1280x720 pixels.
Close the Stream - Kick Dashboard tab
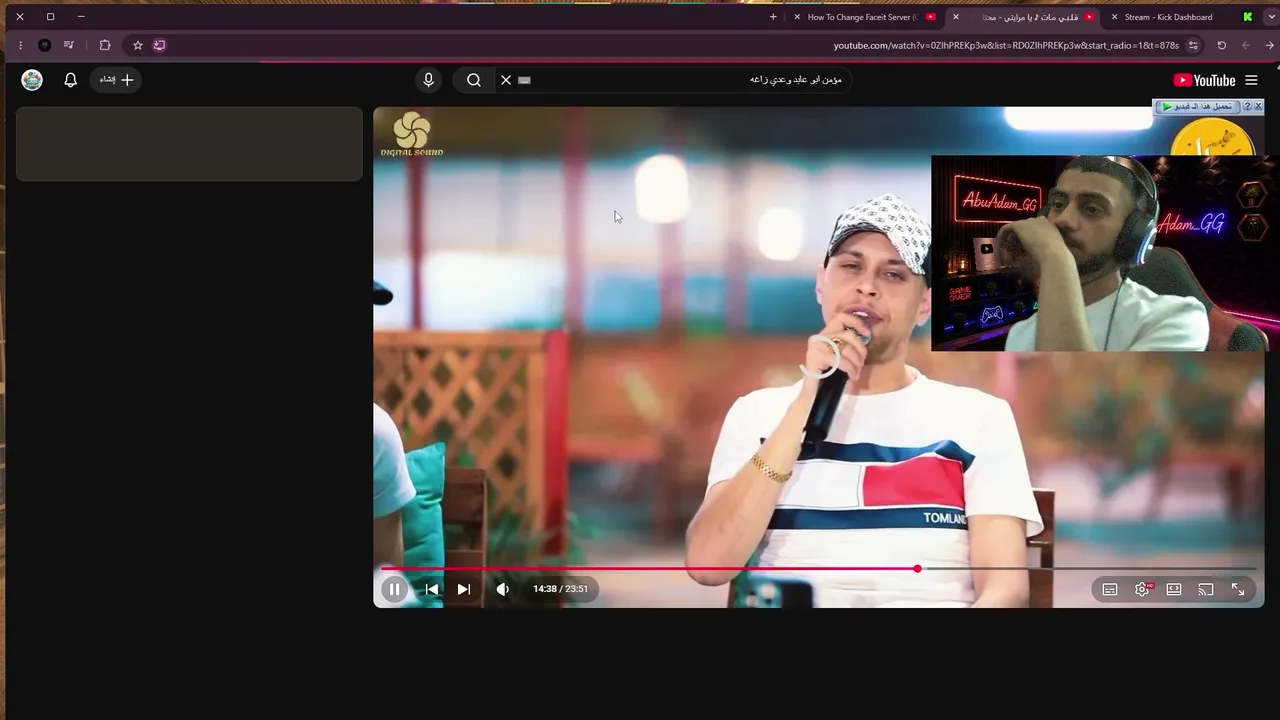tap(1114, 17)
